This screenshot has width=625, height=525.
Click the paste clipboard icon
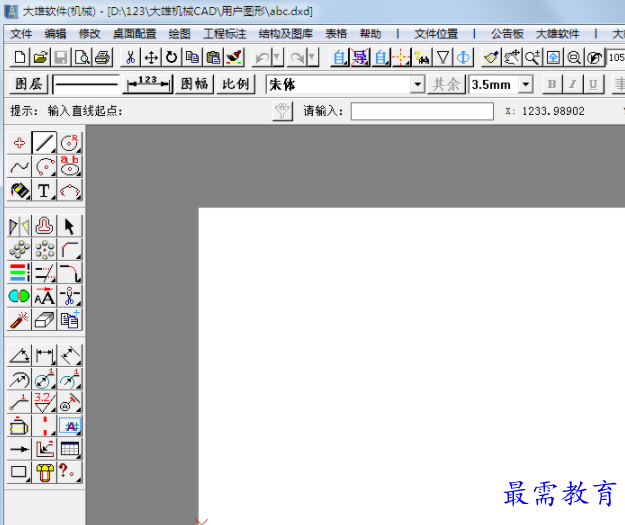(x=213, y=58)
